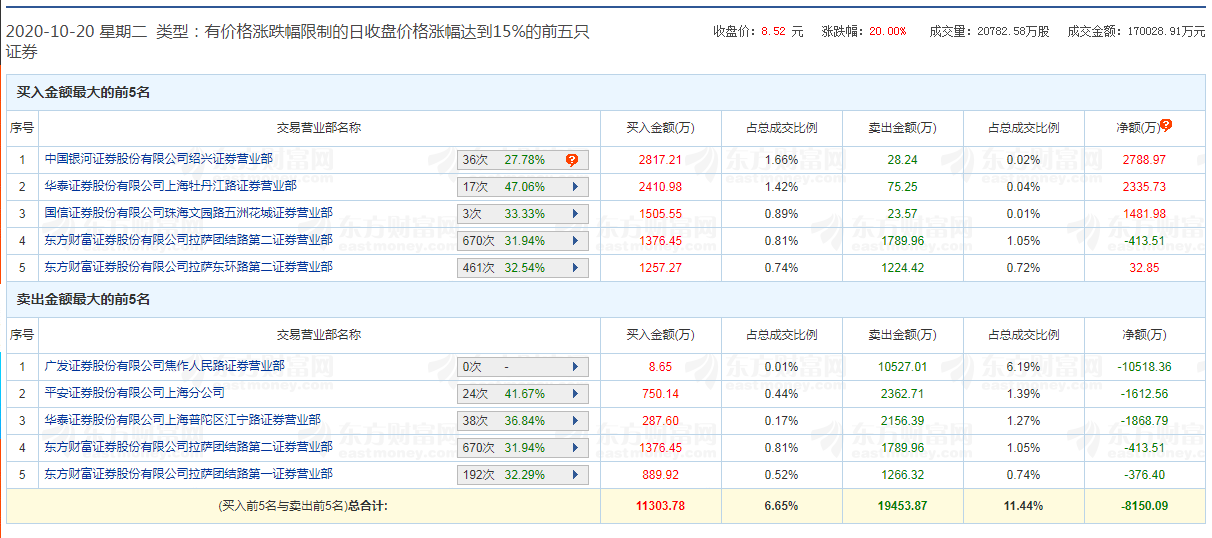Screen dimensions: 1212x538
Task: Open 广发证券焦作人民路证券营业部 link
Action: click(164, 366)
